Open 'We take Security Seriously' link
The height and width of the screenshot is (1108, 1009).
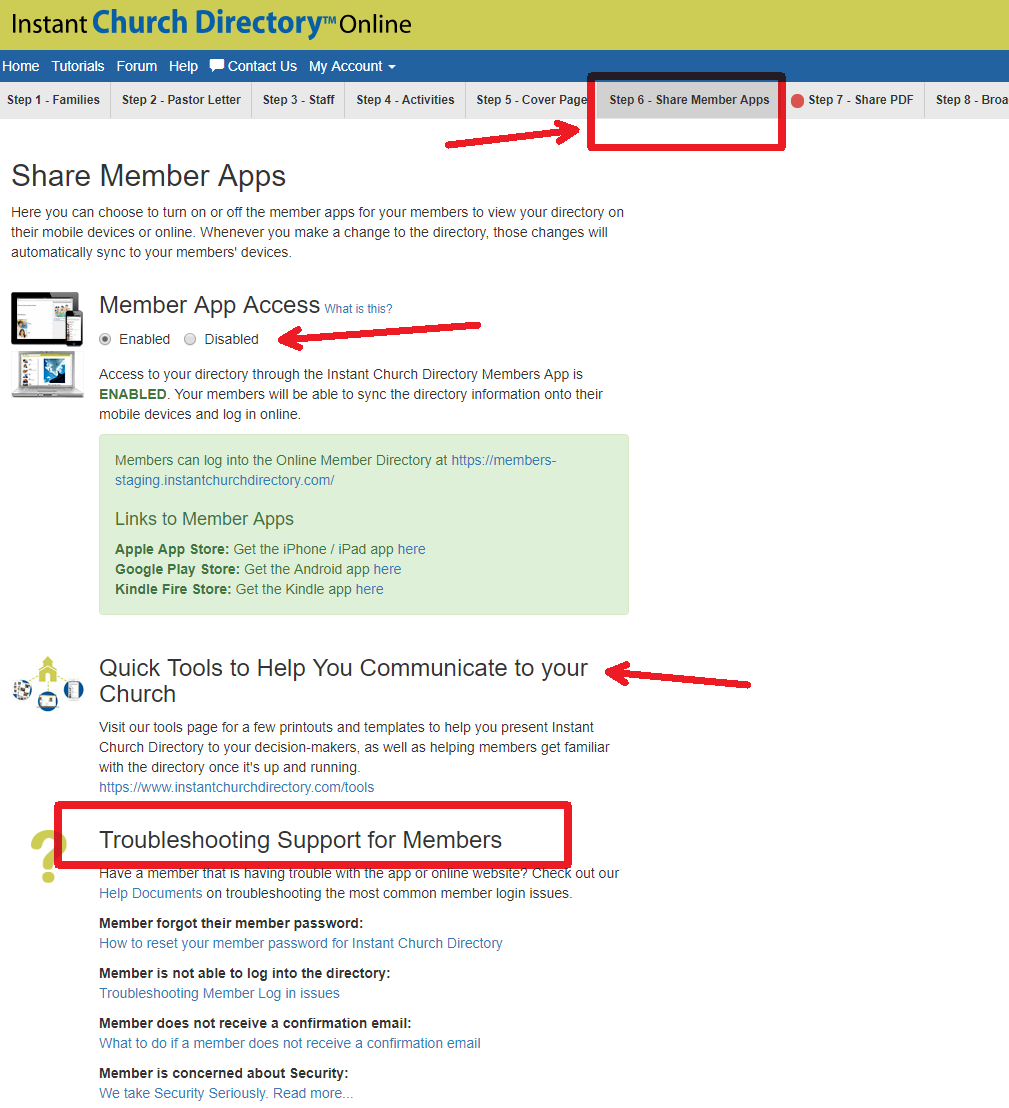click(226, 1093)
